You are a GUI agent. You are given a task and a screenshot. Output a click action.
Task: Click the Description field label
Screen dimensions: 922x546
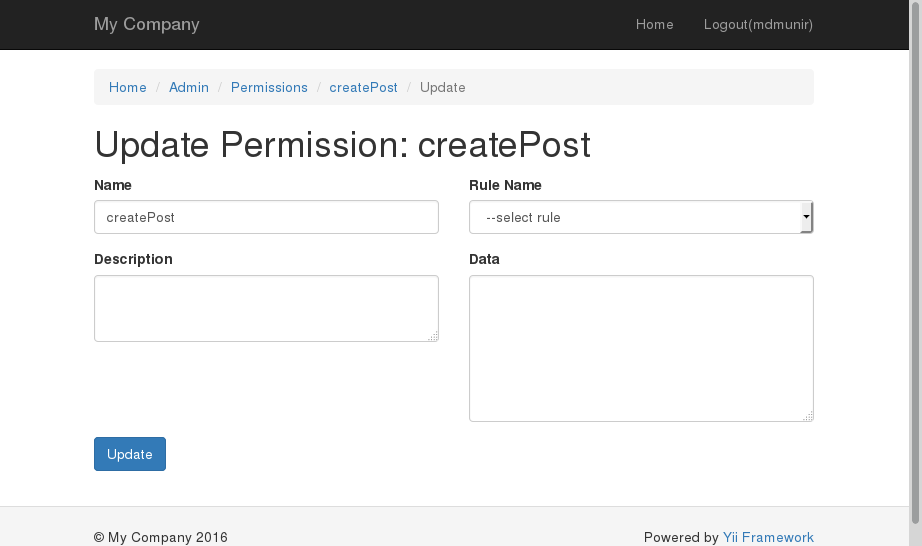tap(133, 259)
